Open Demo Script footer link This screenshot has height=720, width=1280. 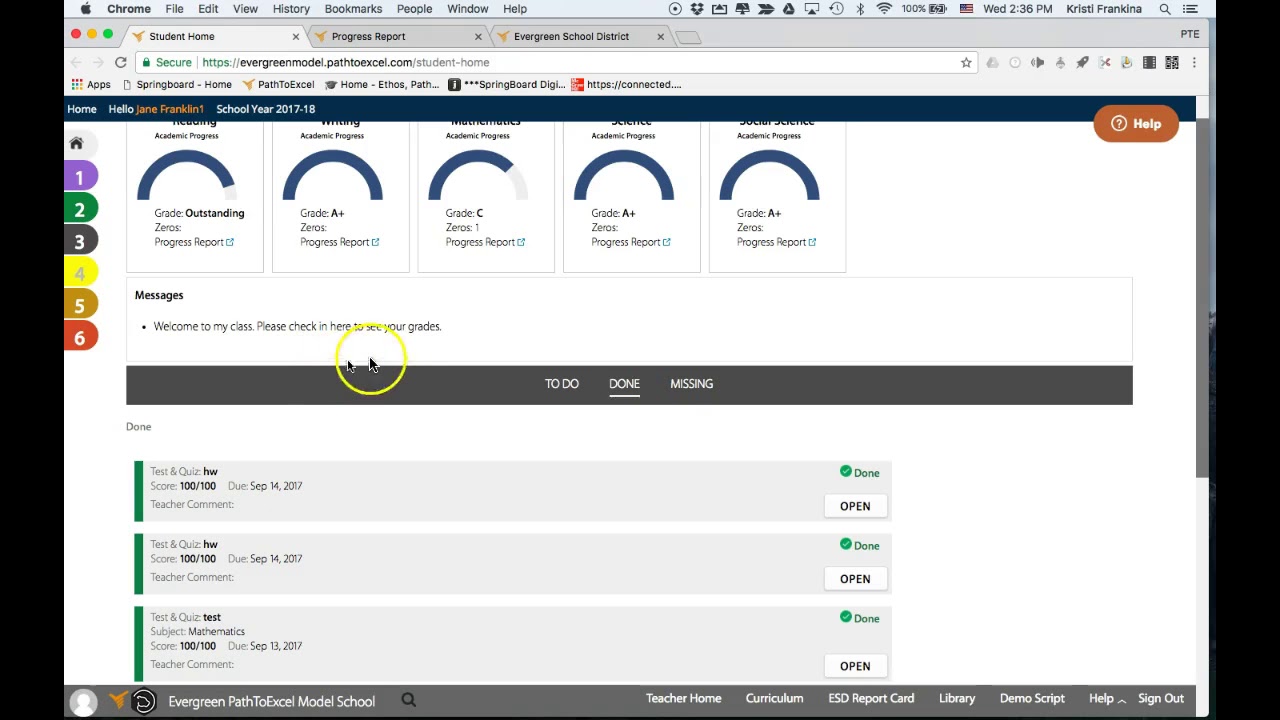pos(1032,698)
